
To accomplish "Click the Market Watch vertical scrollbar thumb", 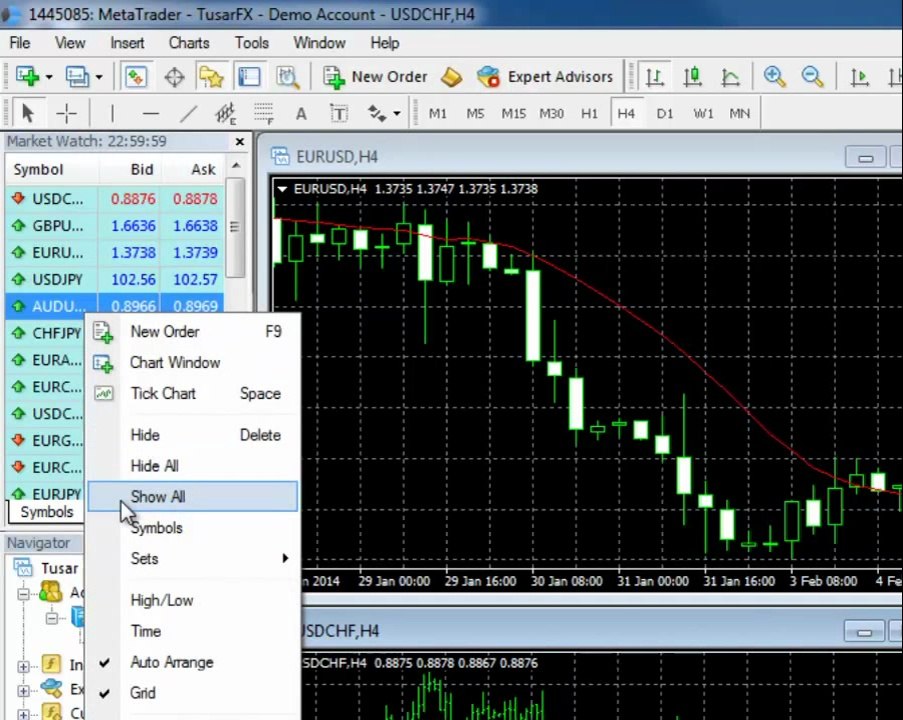I will click(x=235, y=228).
